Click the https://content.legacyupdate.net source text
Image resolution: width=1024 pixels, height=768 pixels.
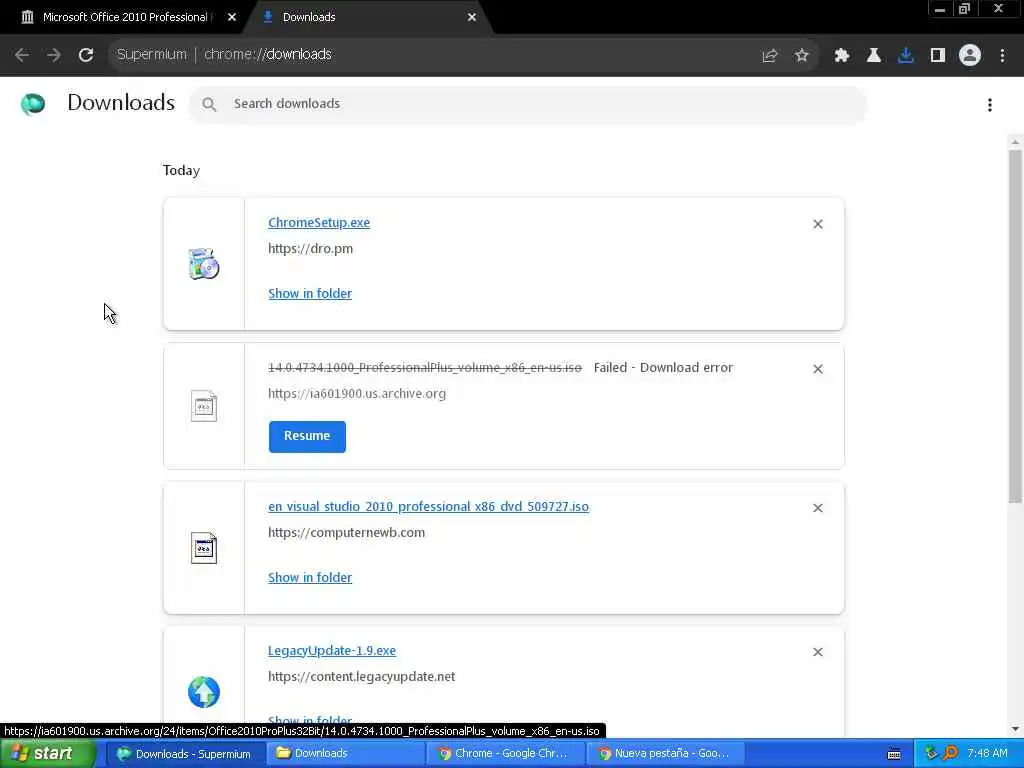coord(361,677)
